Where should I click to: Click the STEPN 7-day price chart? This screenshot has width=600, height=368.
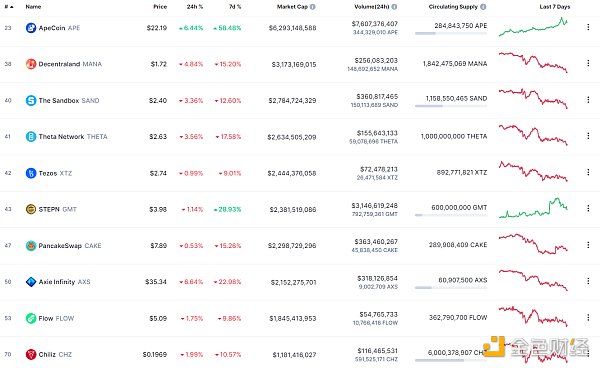(x=533, y=208)
